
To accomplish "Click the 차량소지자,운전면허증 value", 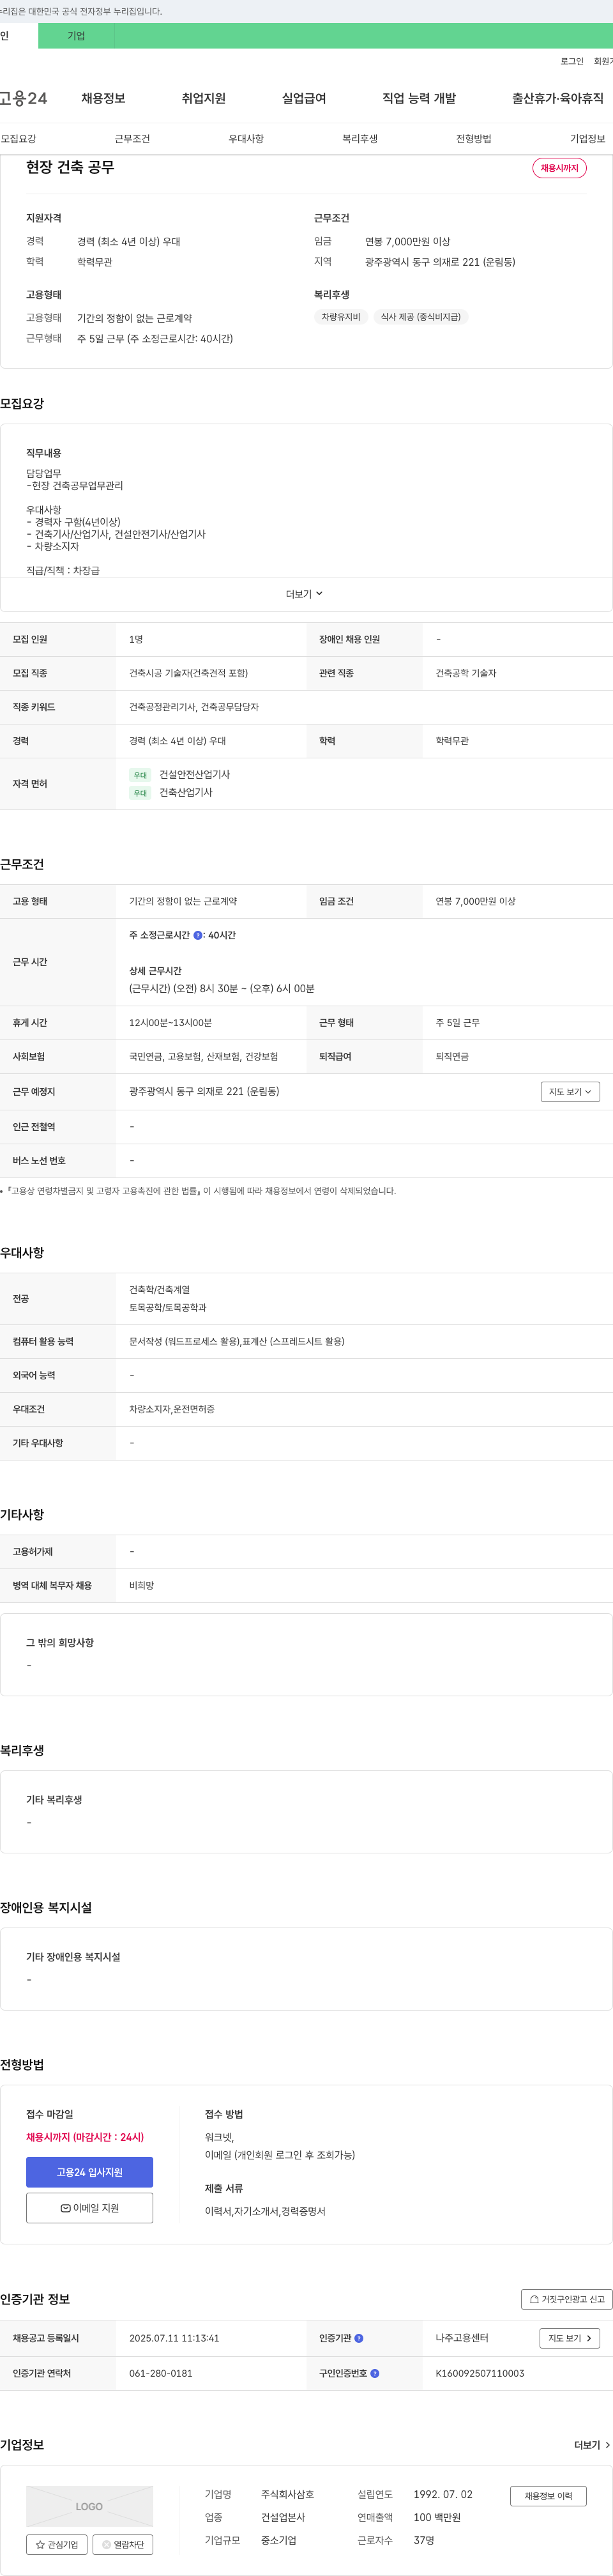I will coord(172,1410).
